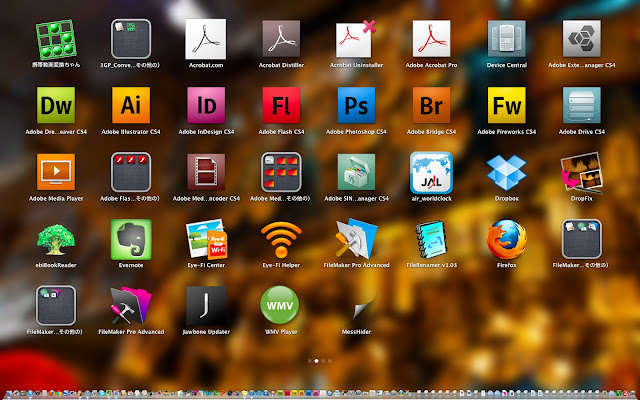
Task: Open Device Central
Action: click(507, 39)
